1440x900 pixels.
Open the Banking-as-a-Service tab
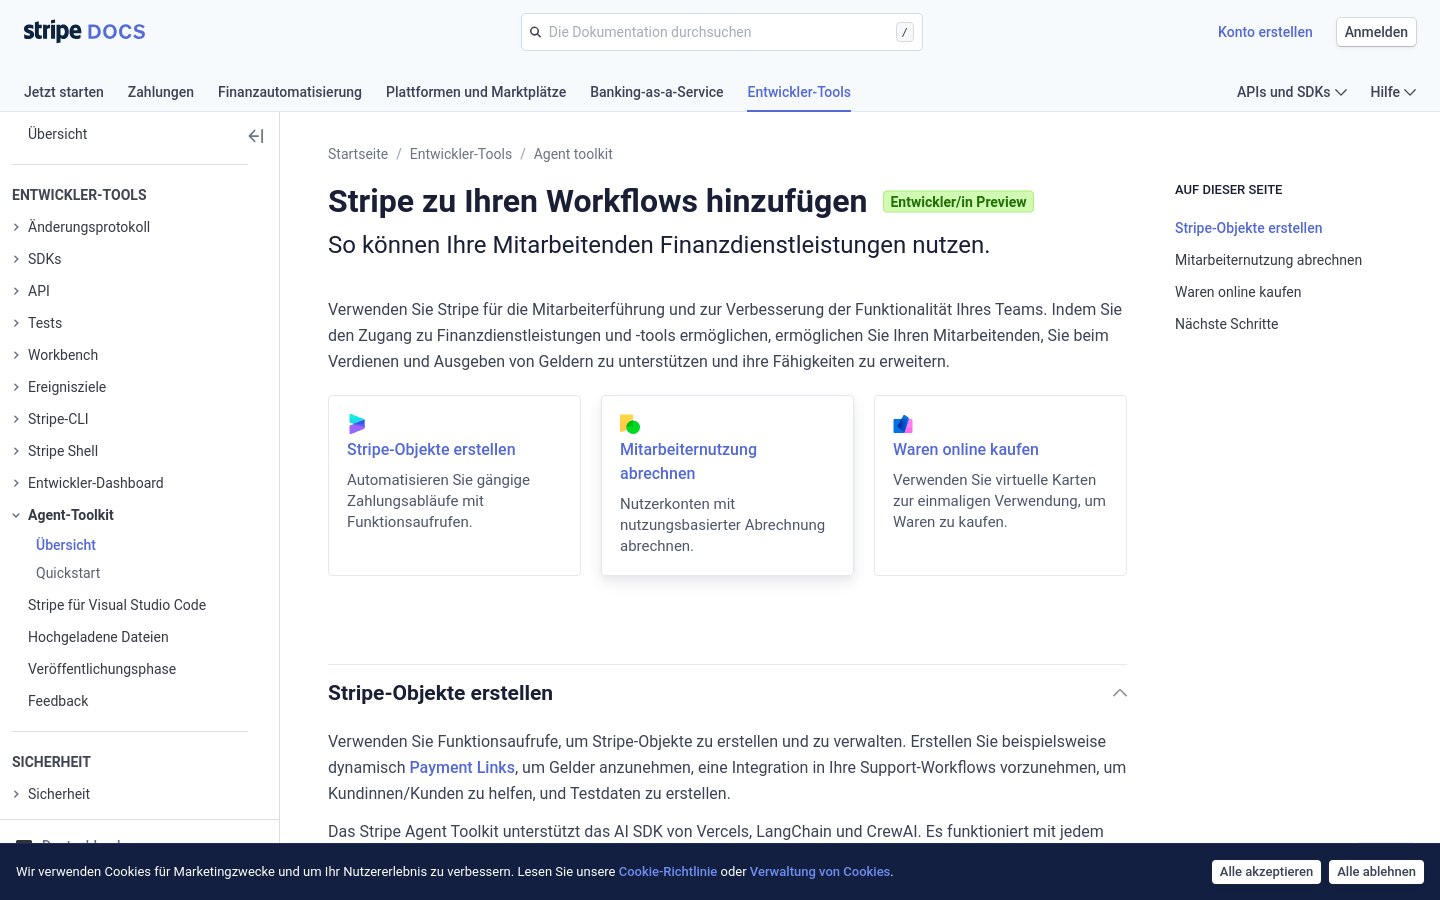[657, 92]
